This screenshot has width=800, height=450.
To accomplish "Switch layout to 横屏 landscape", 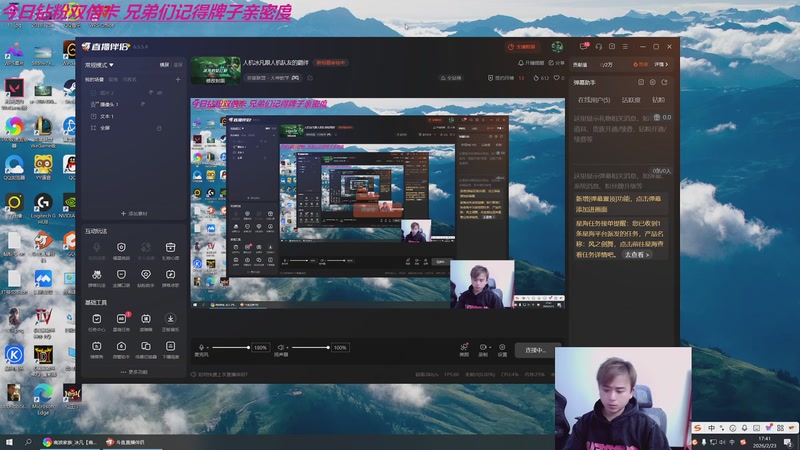I will (x=164, y=65).
